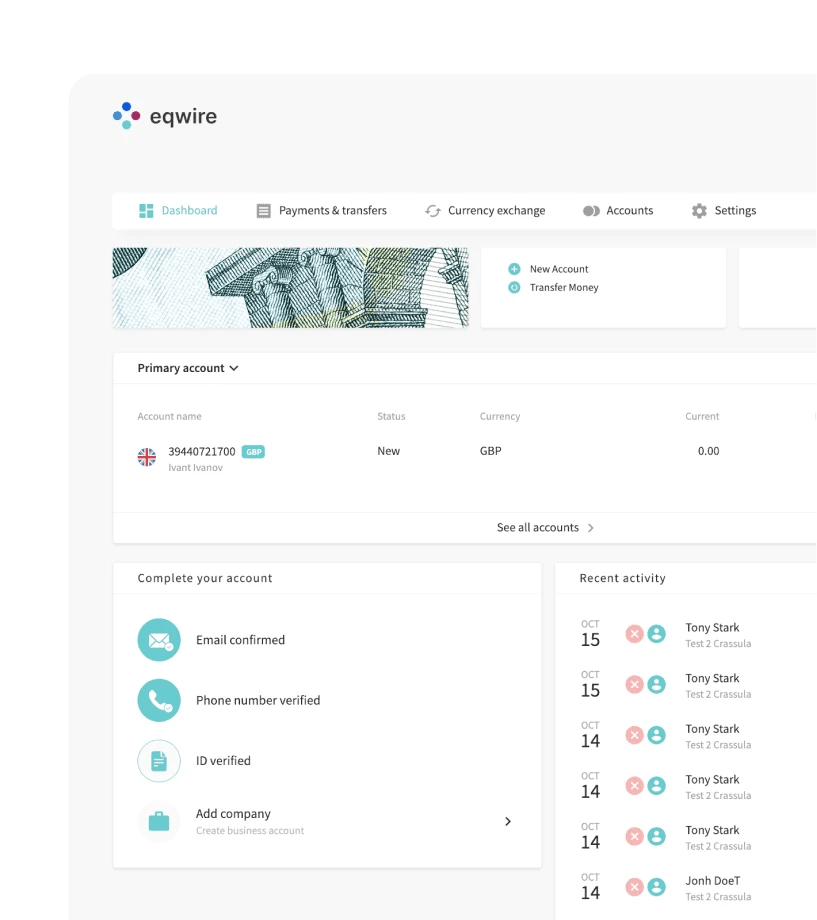Select the New Account link
The width and height of the screenshot is (817, 920).
(559, 269)
